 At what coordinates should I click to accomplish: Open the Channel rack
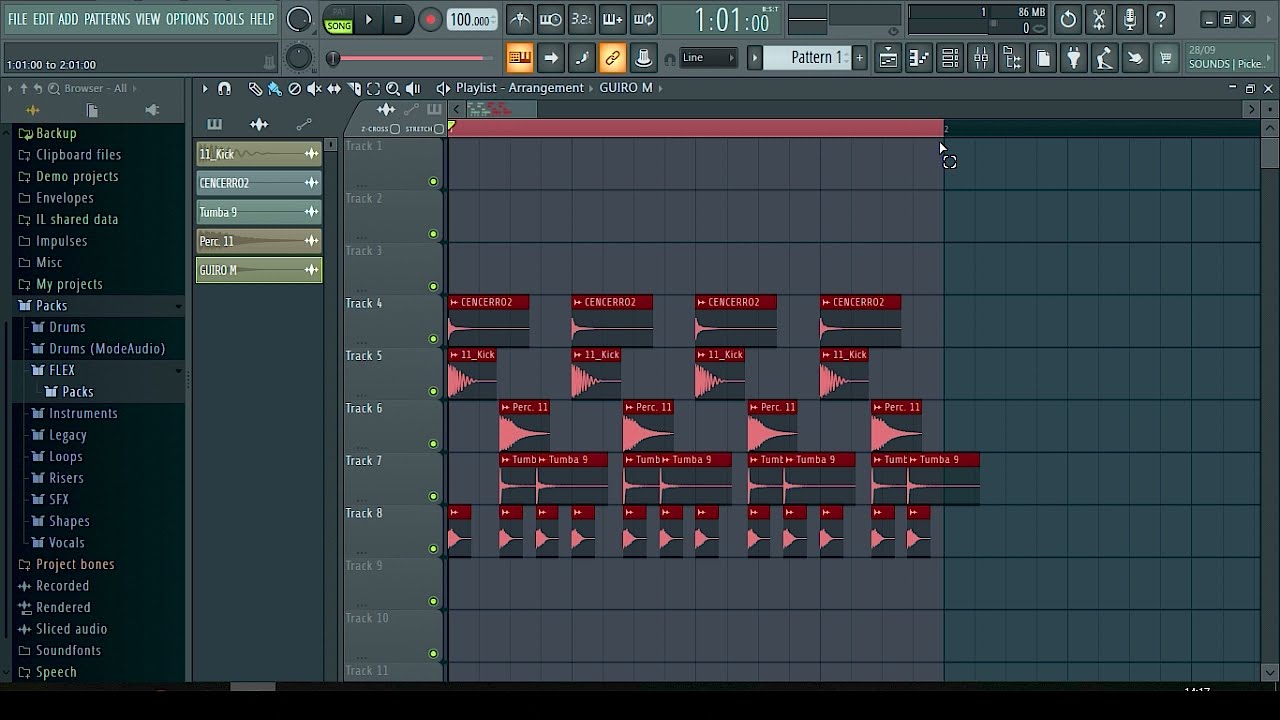(x=950, y=59)
